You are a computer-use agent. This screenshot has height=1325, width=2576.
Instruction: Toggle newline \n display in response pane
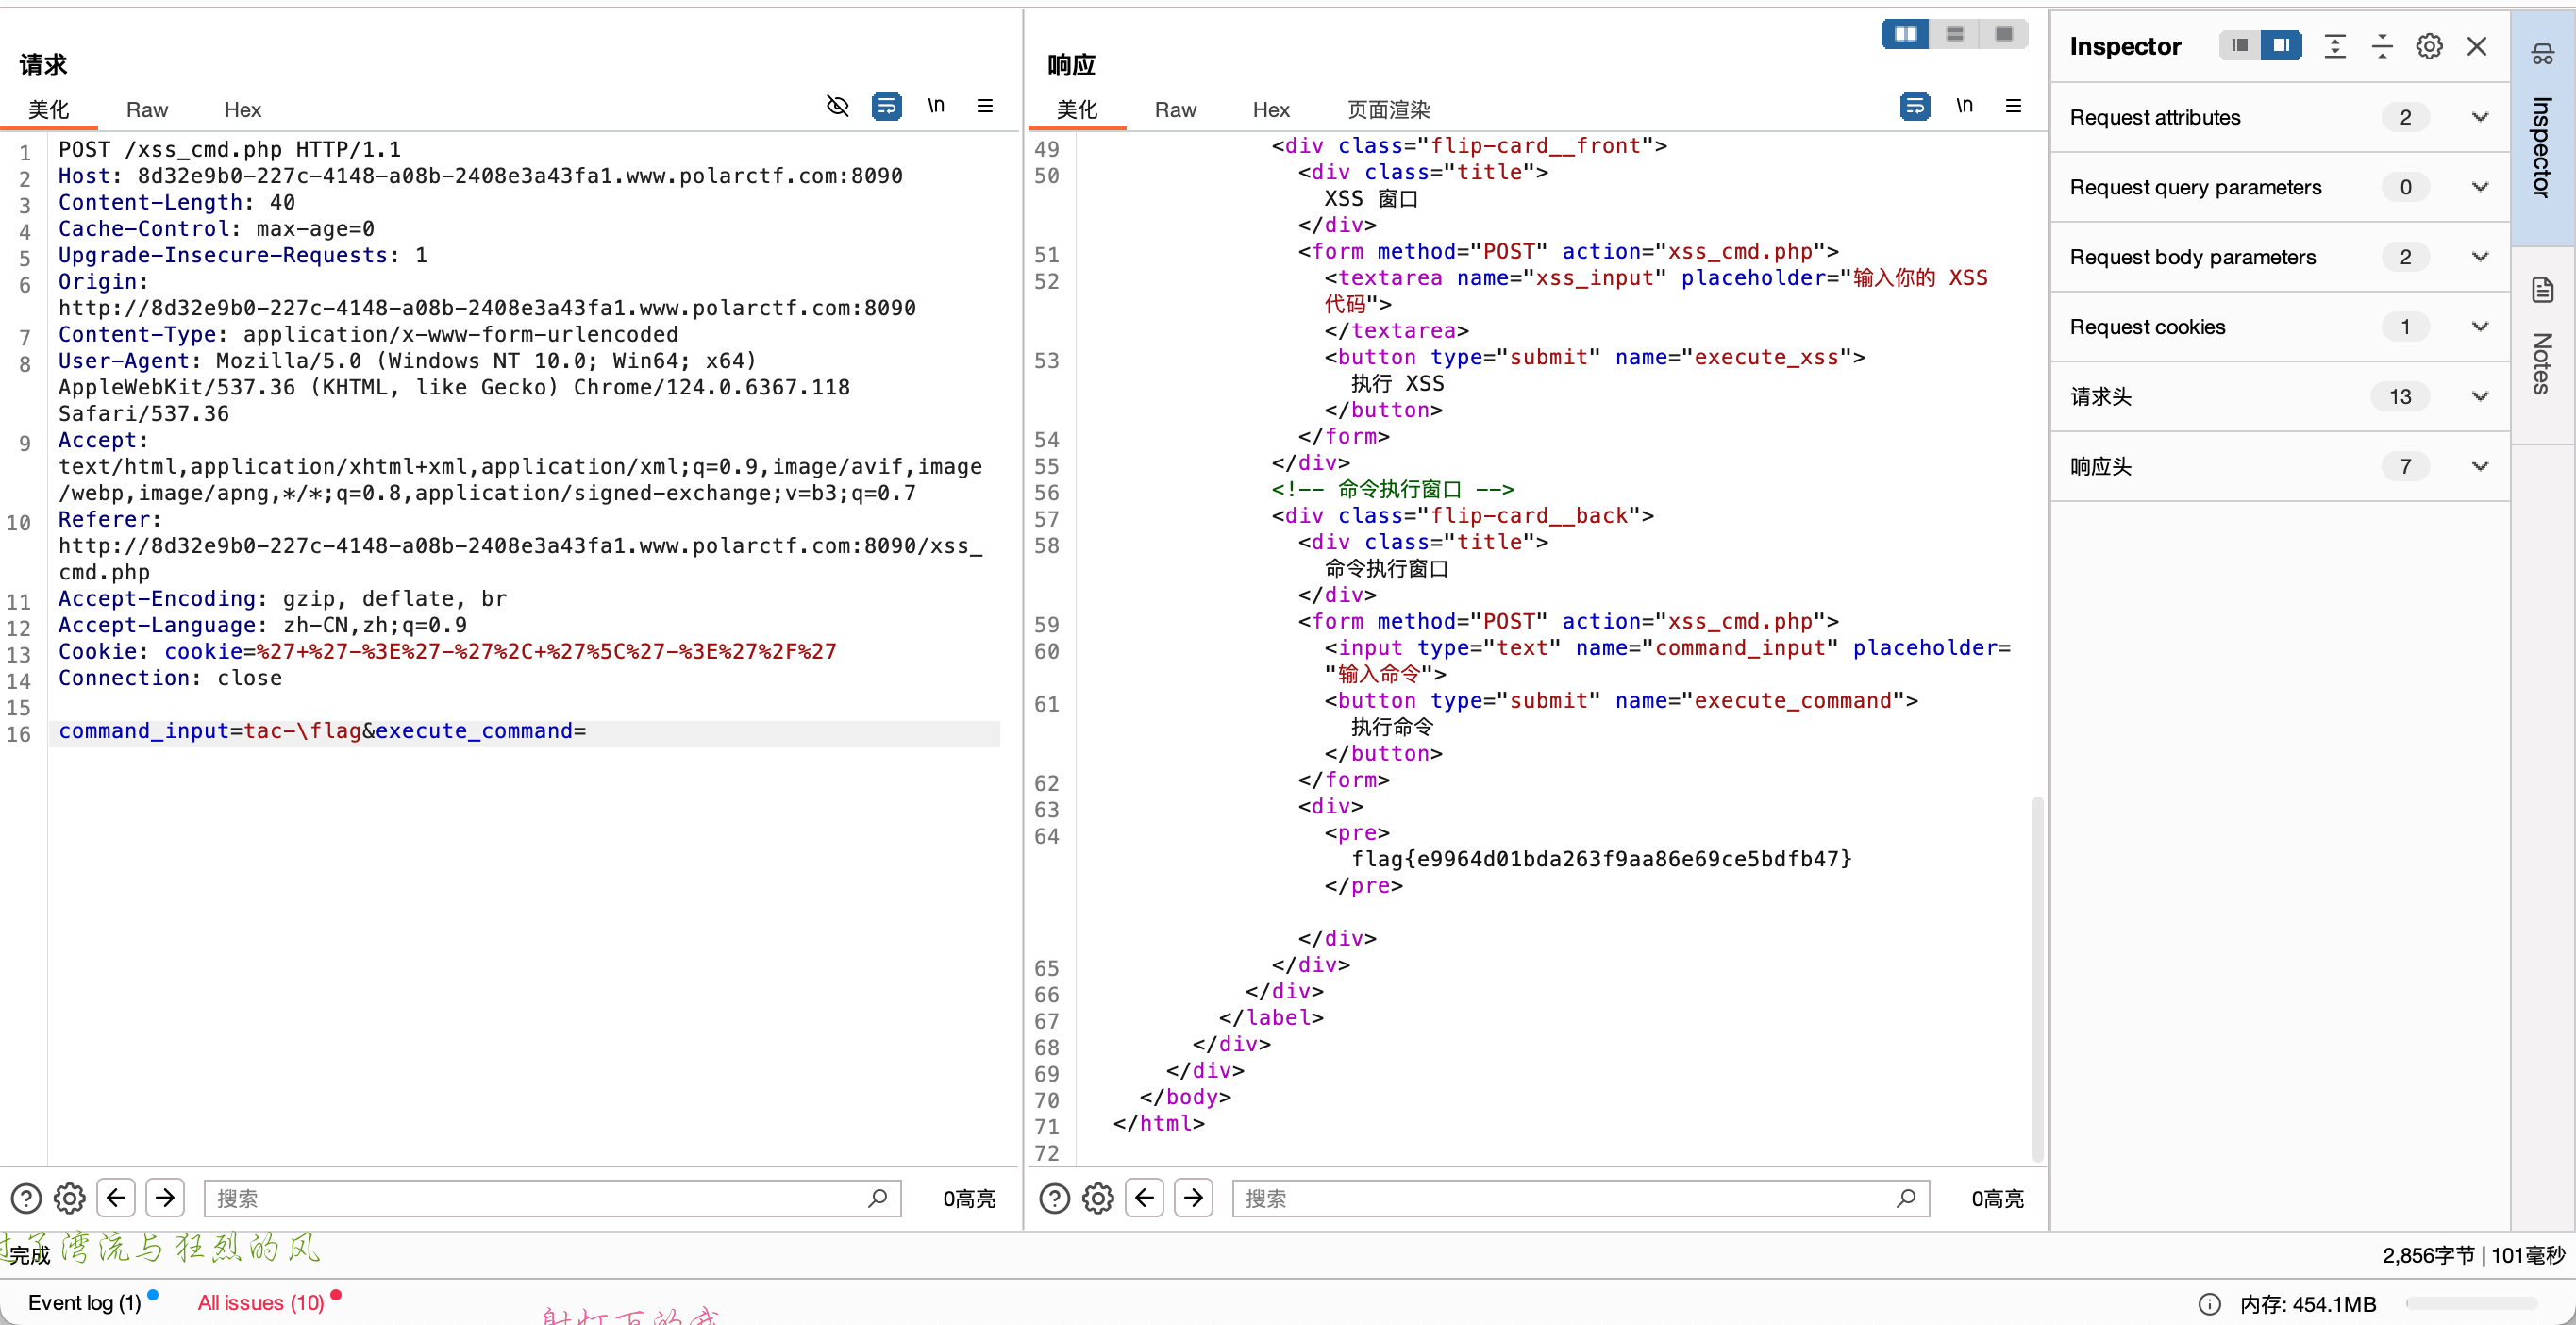tap(1964, 106)
